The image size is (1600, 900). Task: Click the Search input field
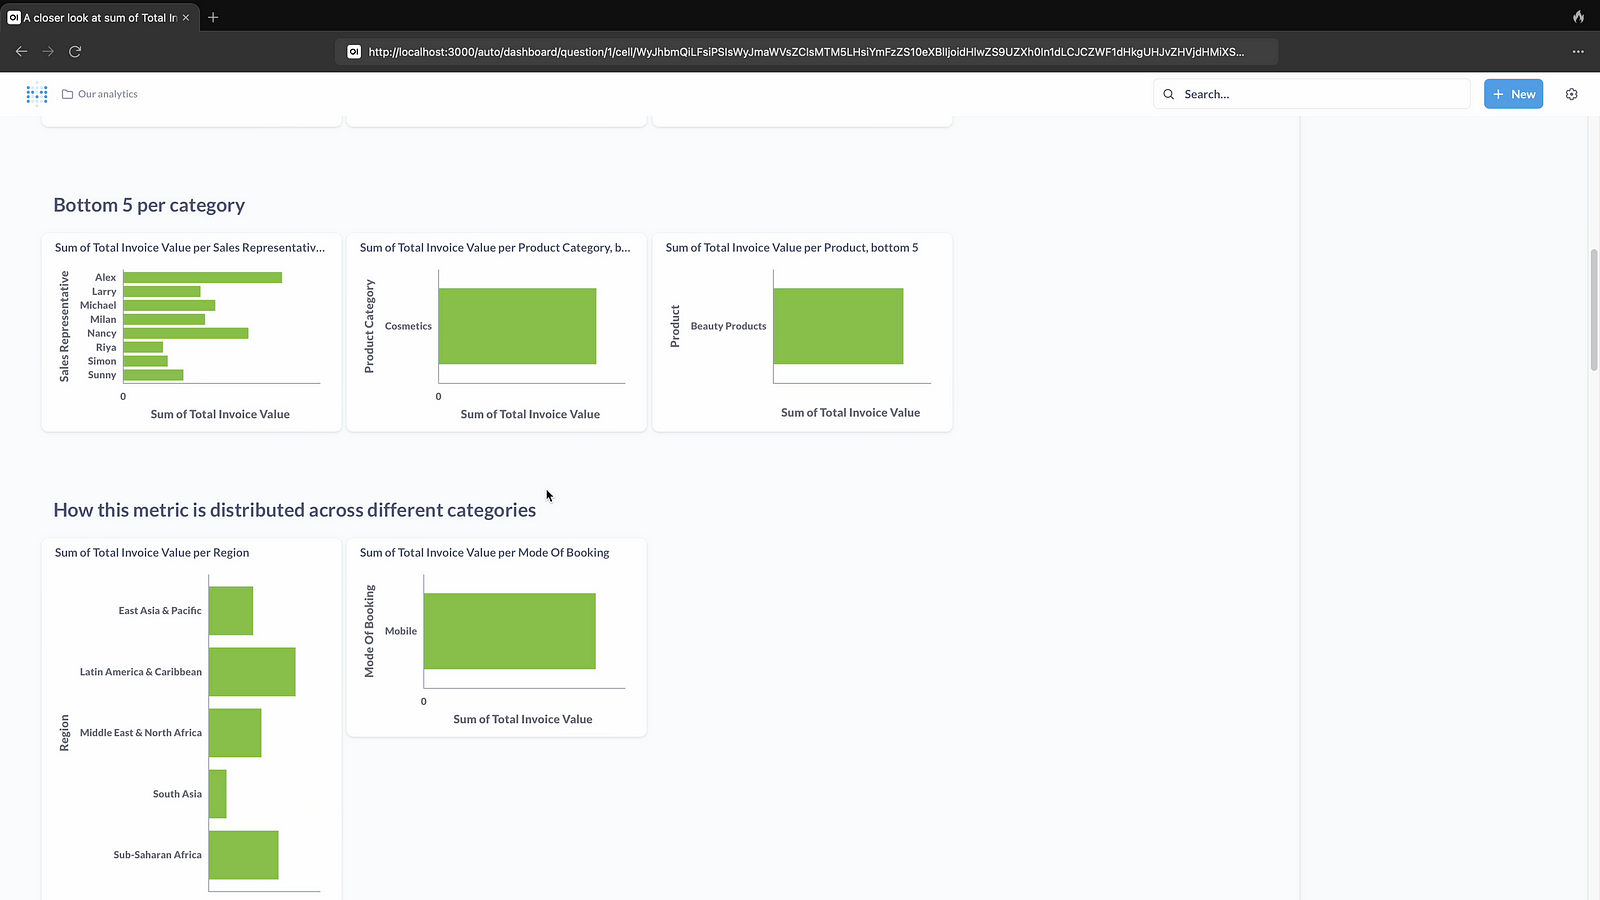(1320, 94)
